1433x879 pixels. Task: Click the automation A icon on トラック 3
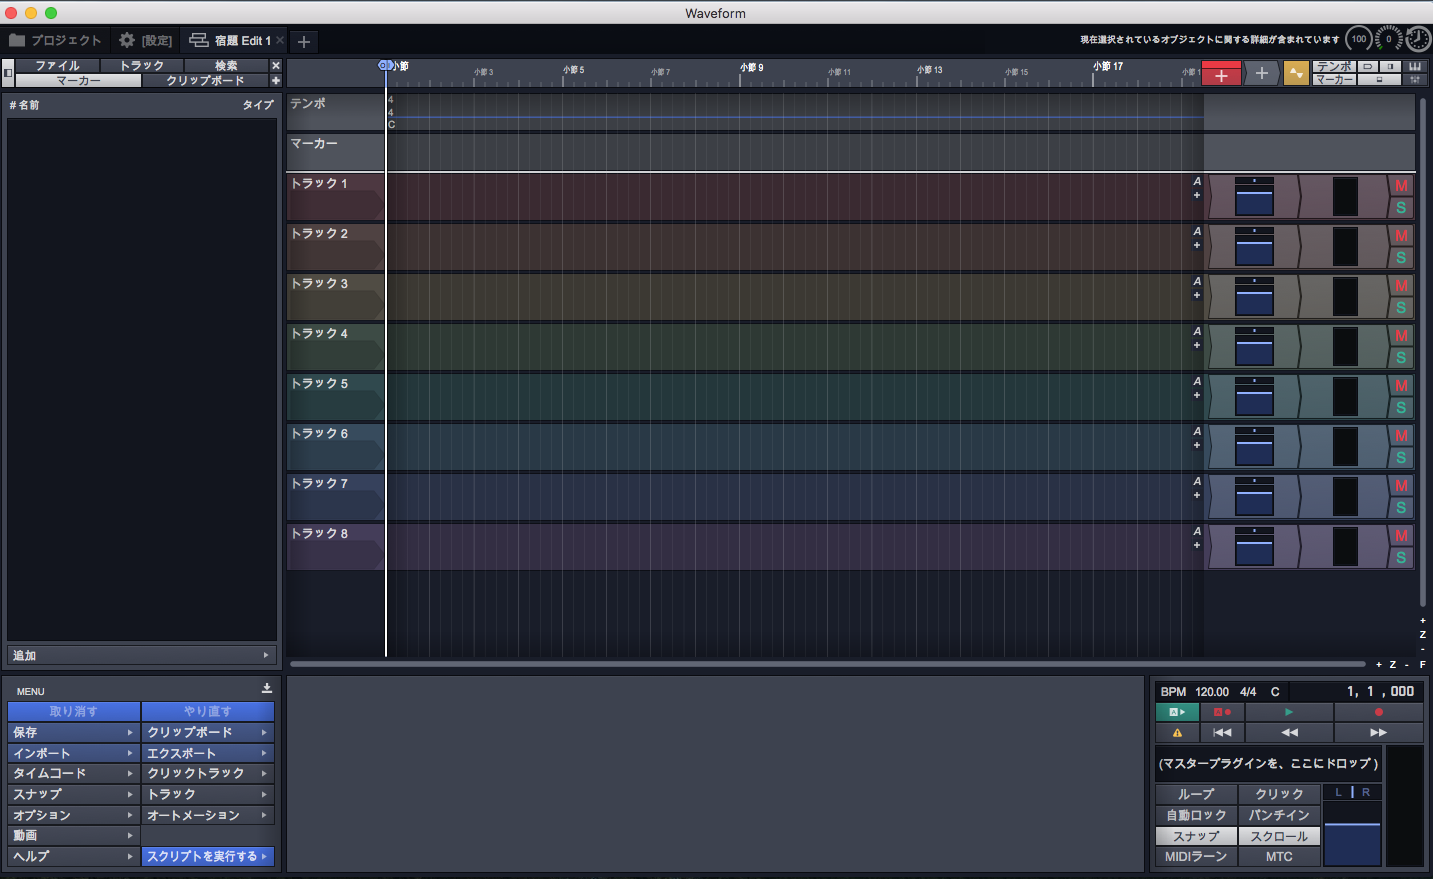(1197, 281)
